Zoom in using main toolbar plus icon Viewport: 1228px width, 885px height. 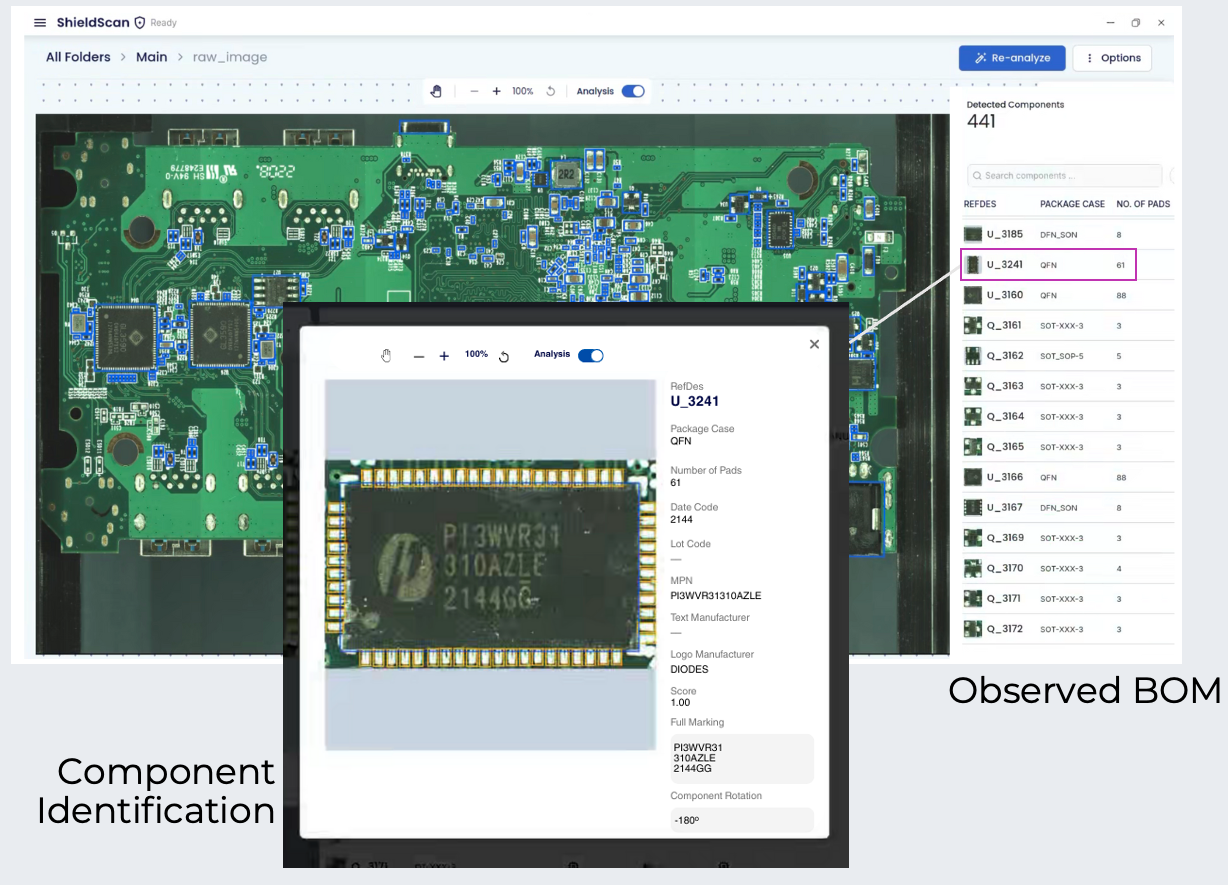496,91
